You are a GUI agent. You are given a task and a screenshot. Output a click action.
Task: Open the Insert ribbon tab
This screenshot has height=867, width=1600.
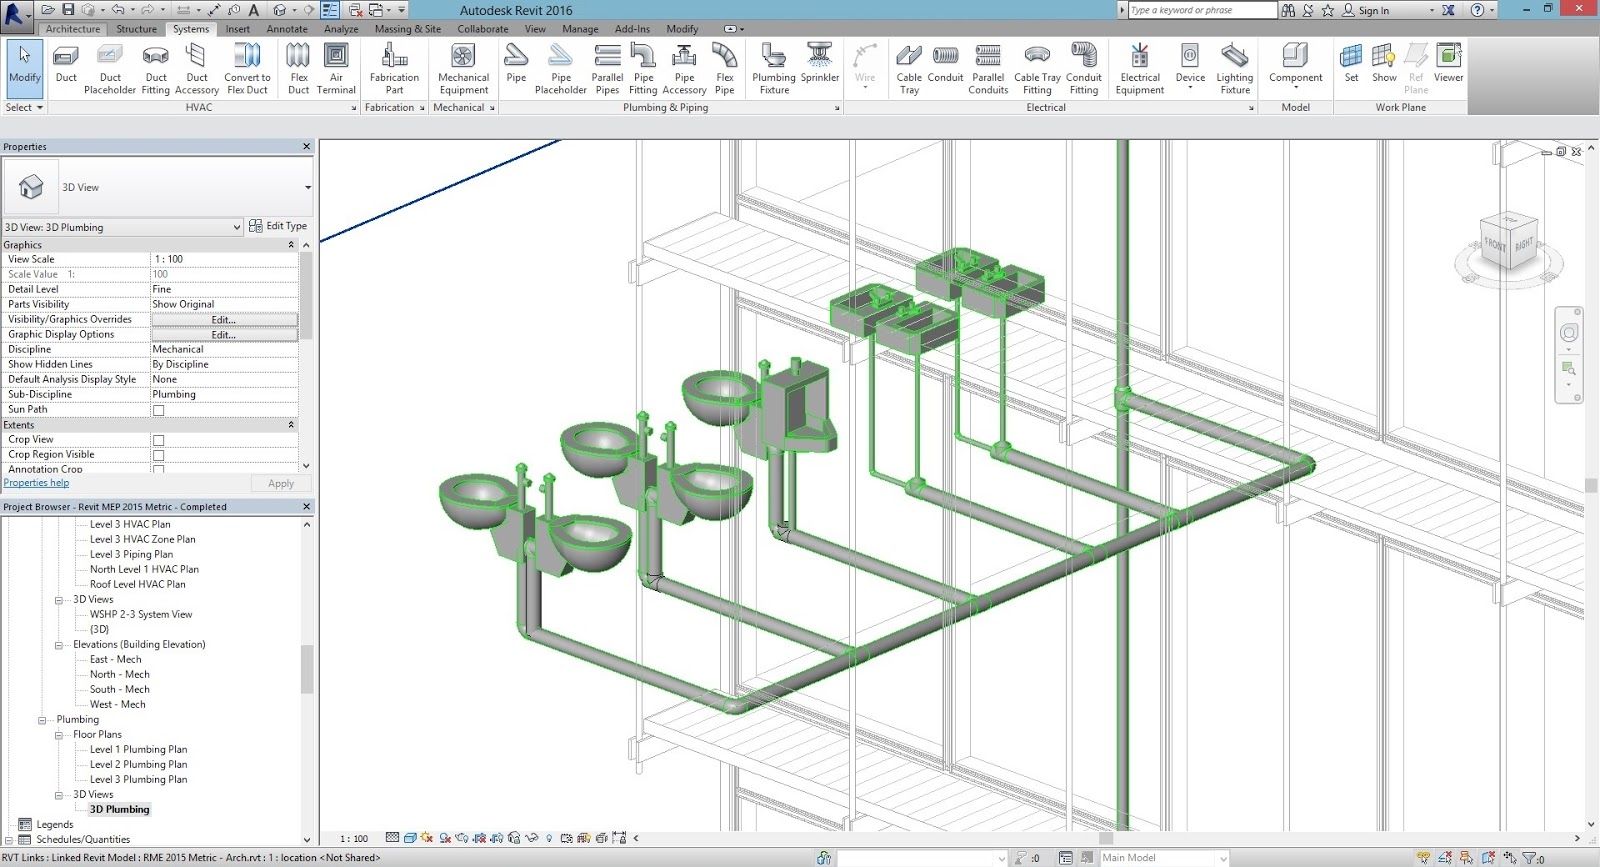pos(238,29)
